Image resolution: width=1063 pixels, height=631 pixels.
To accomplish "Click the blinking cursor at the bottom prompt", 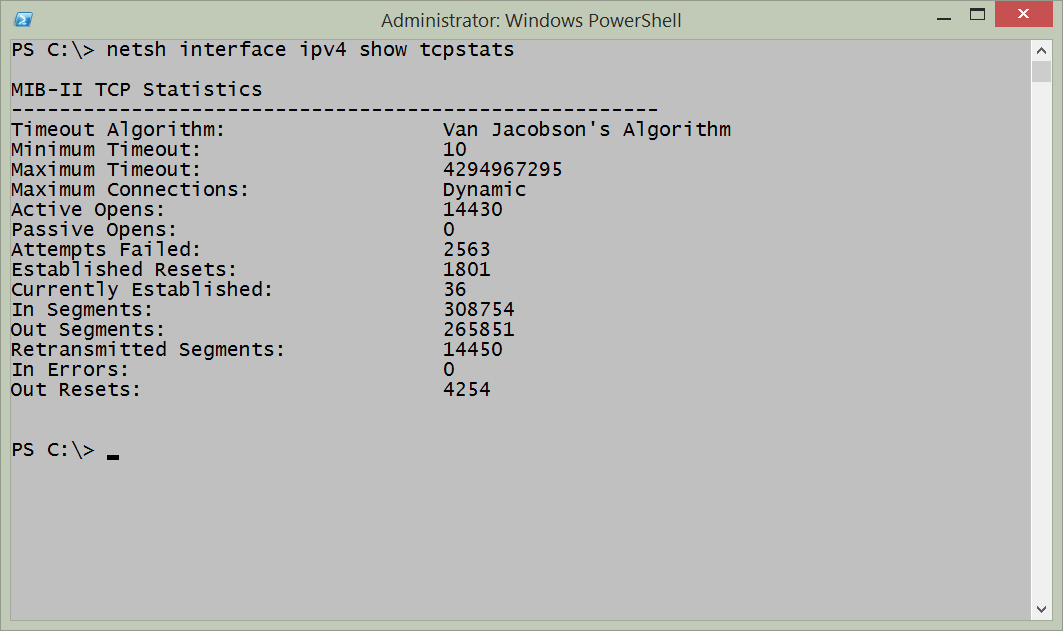I will (113, 455).
